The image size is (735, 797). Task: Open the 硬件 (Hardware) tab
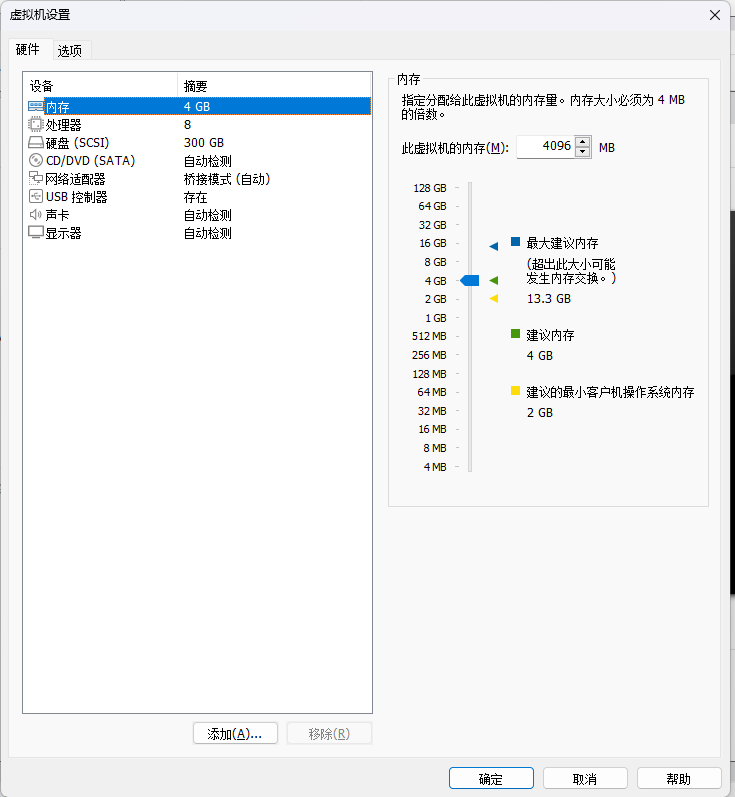[x=28, y=50]
